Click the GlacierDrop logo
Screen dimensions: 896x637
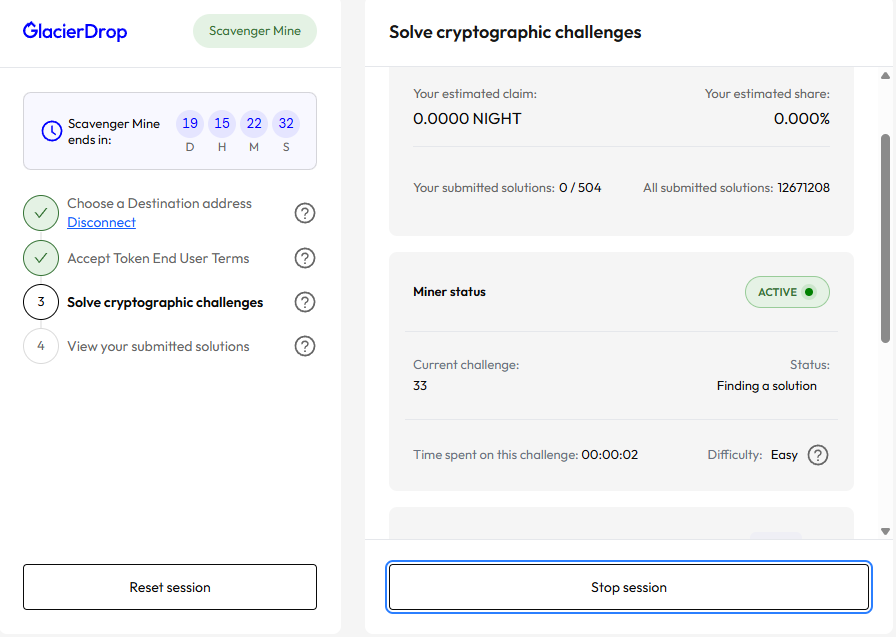tap(75, 31)
